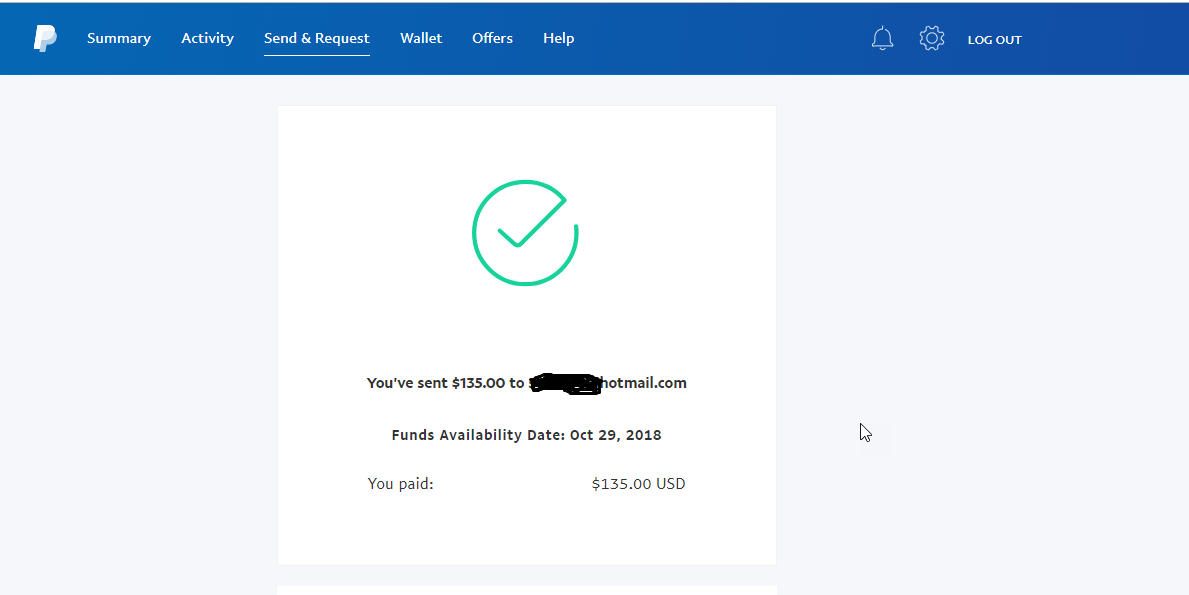Click the partially visible card below
Viewport: 1189px width, 595px height.
[527, 590]
